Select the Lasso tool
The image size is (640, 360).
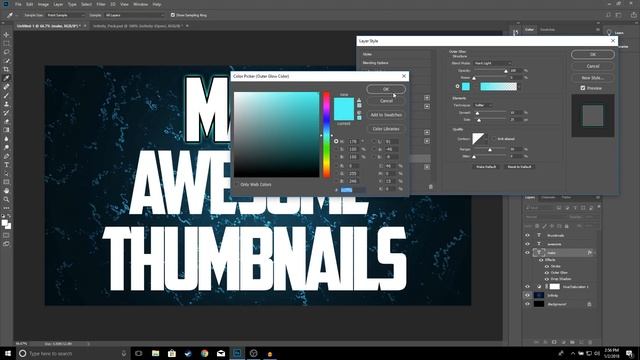pyautogui.click(x=6, y=52)
